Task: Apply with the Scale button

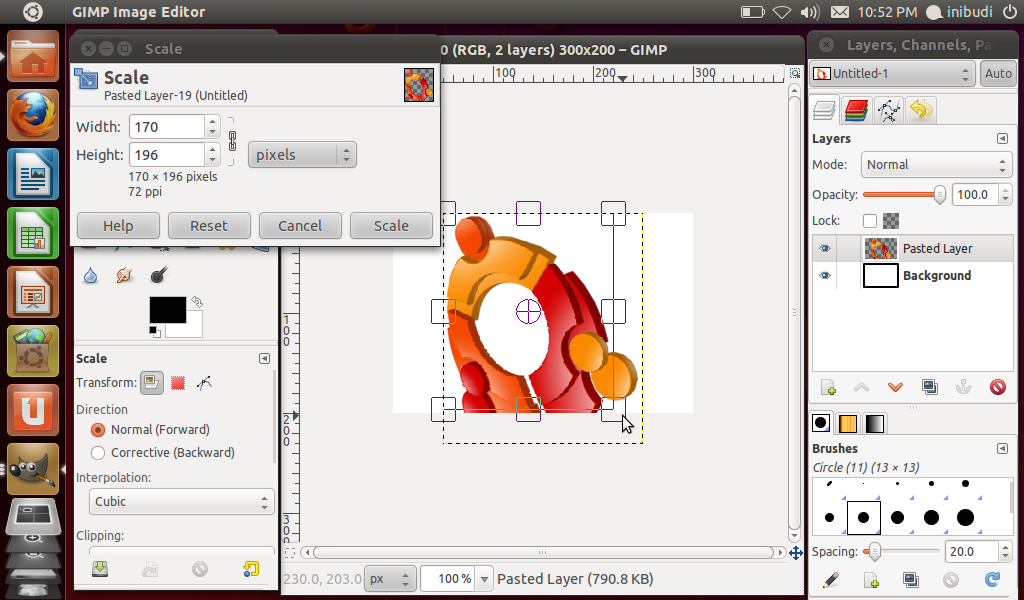Action: [x=391, y=226]
